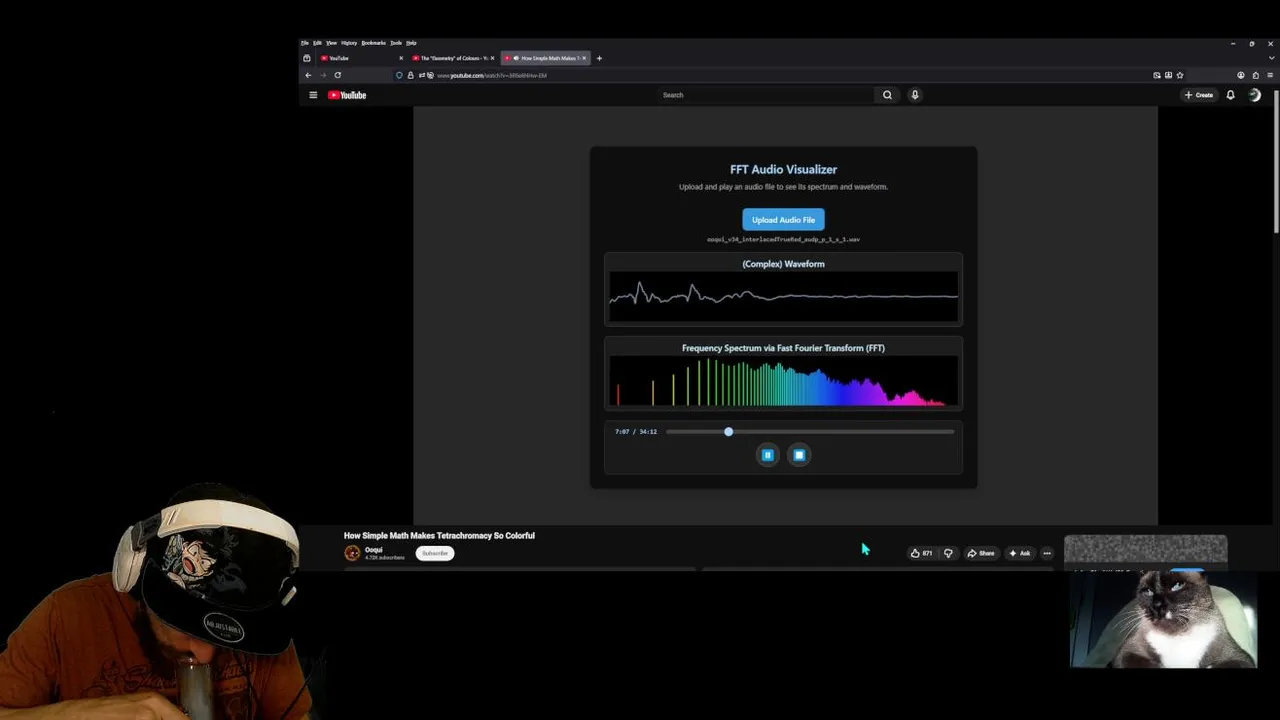The height and width of the screenshot is (720, 1280).
Task: Open YouTube notifications bell
Action: [x=1230, y=95]
